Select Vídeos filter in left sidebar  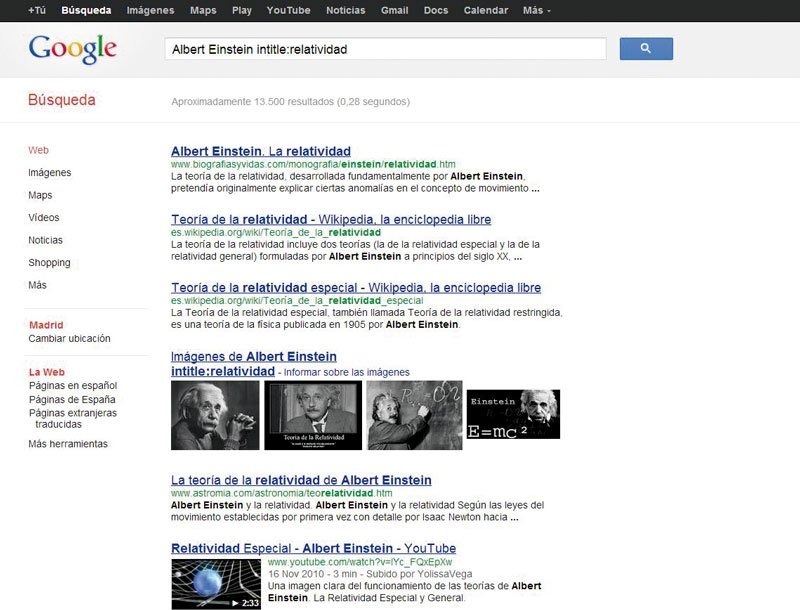coord(44,217)
